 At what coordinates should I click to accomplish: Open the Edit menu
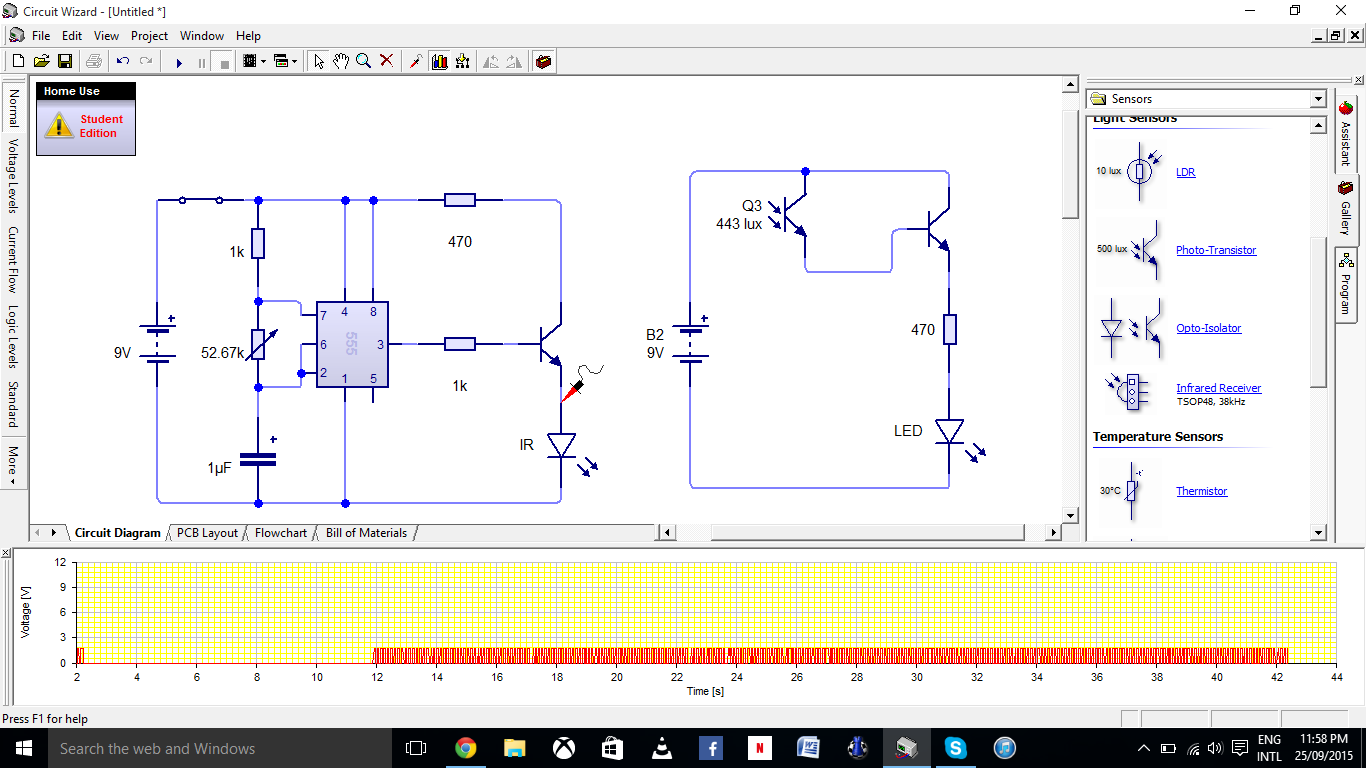[x=72, y=35]
